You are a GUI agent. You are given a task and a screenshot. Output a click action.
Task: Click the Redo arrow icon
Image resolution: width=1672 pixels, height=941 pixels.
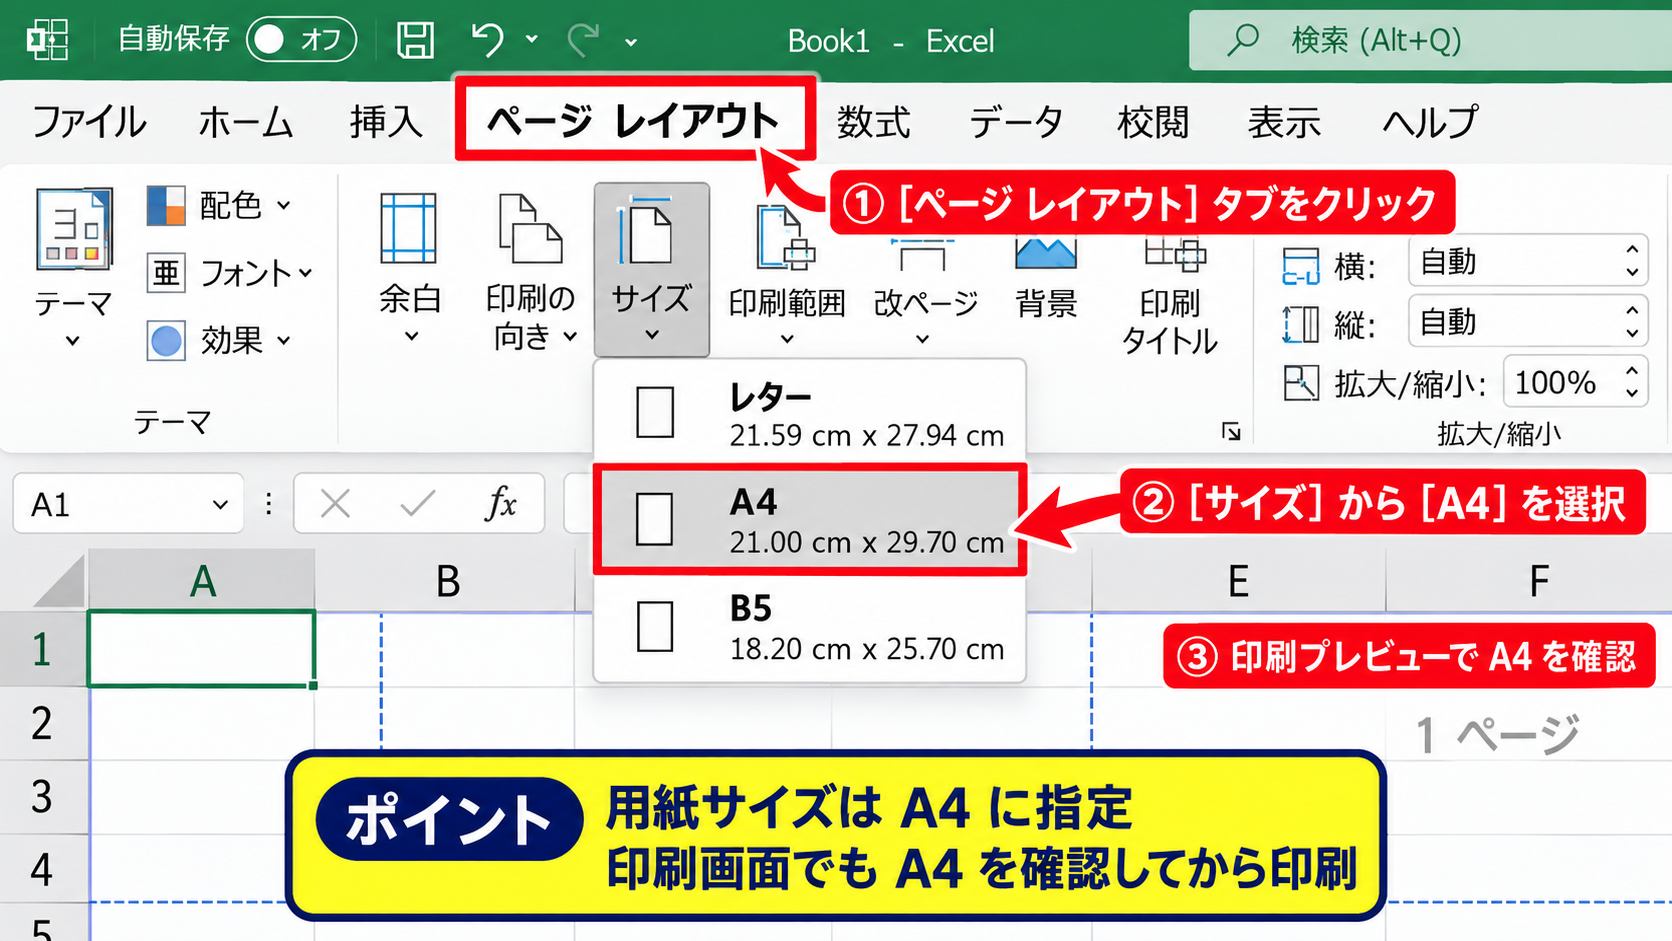pos(583,40)
